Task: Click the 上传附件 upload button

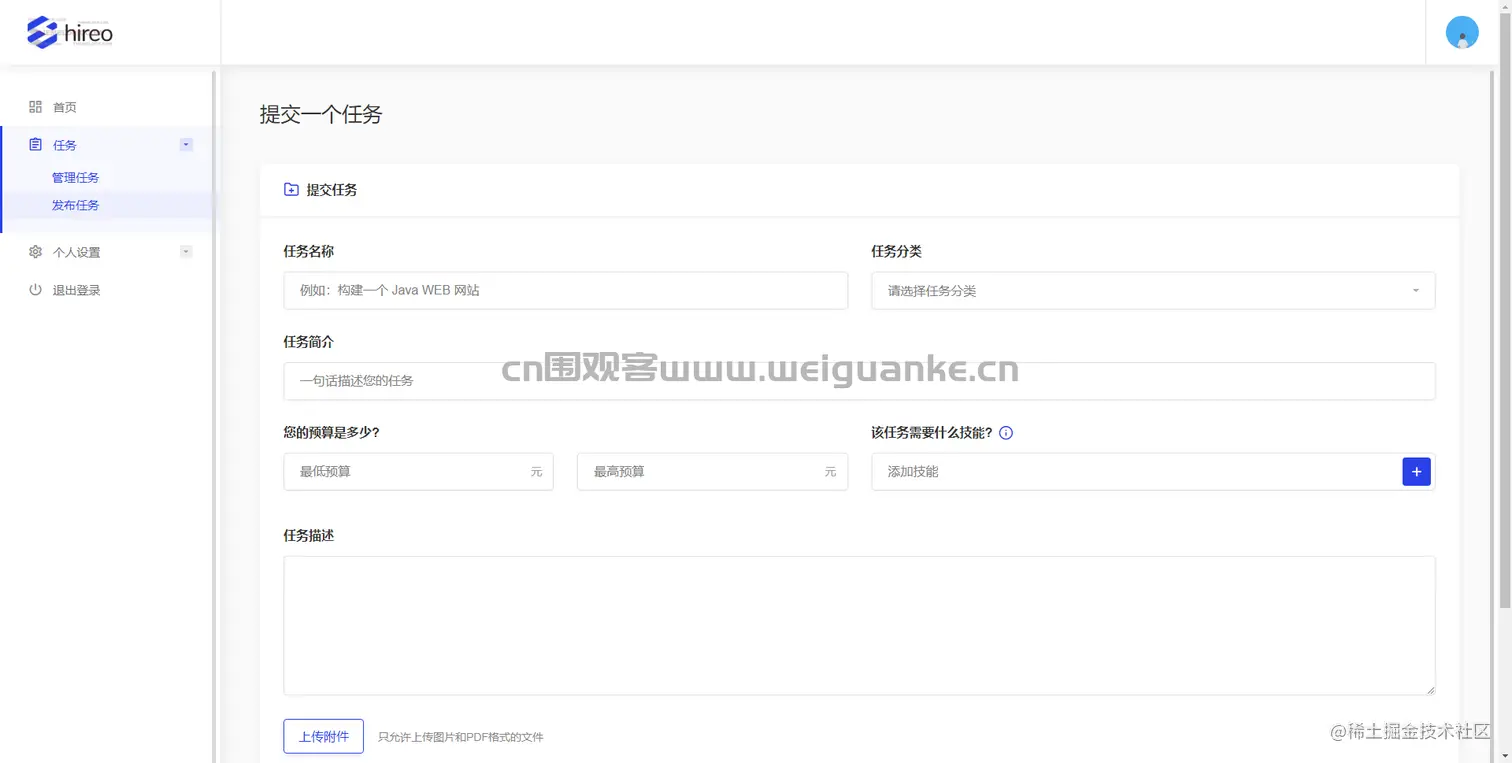Action: click(324, 737)
